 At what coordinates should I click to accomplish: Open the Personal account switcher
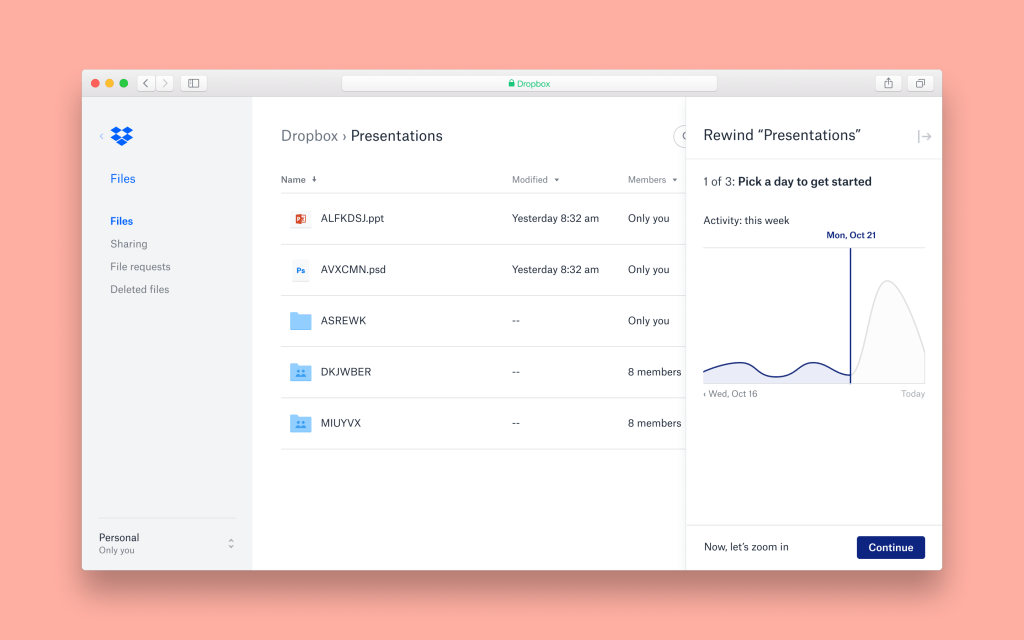click(x=231, y=543)
